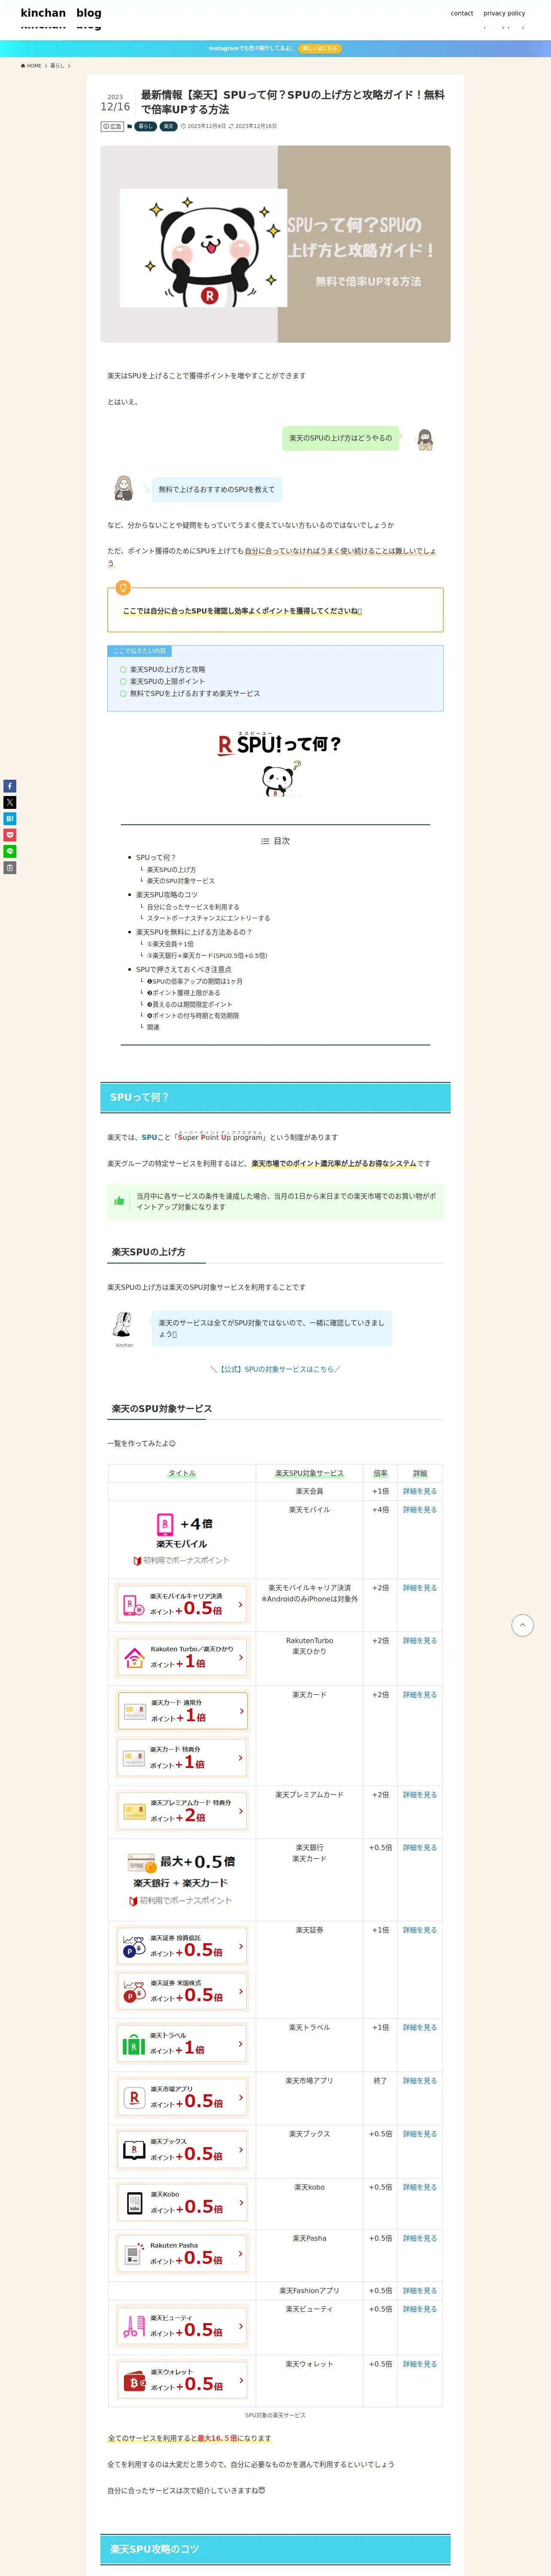Share via LINE sidebar icon
Viewport: 551px width, 2576px height.
(10, 851)
